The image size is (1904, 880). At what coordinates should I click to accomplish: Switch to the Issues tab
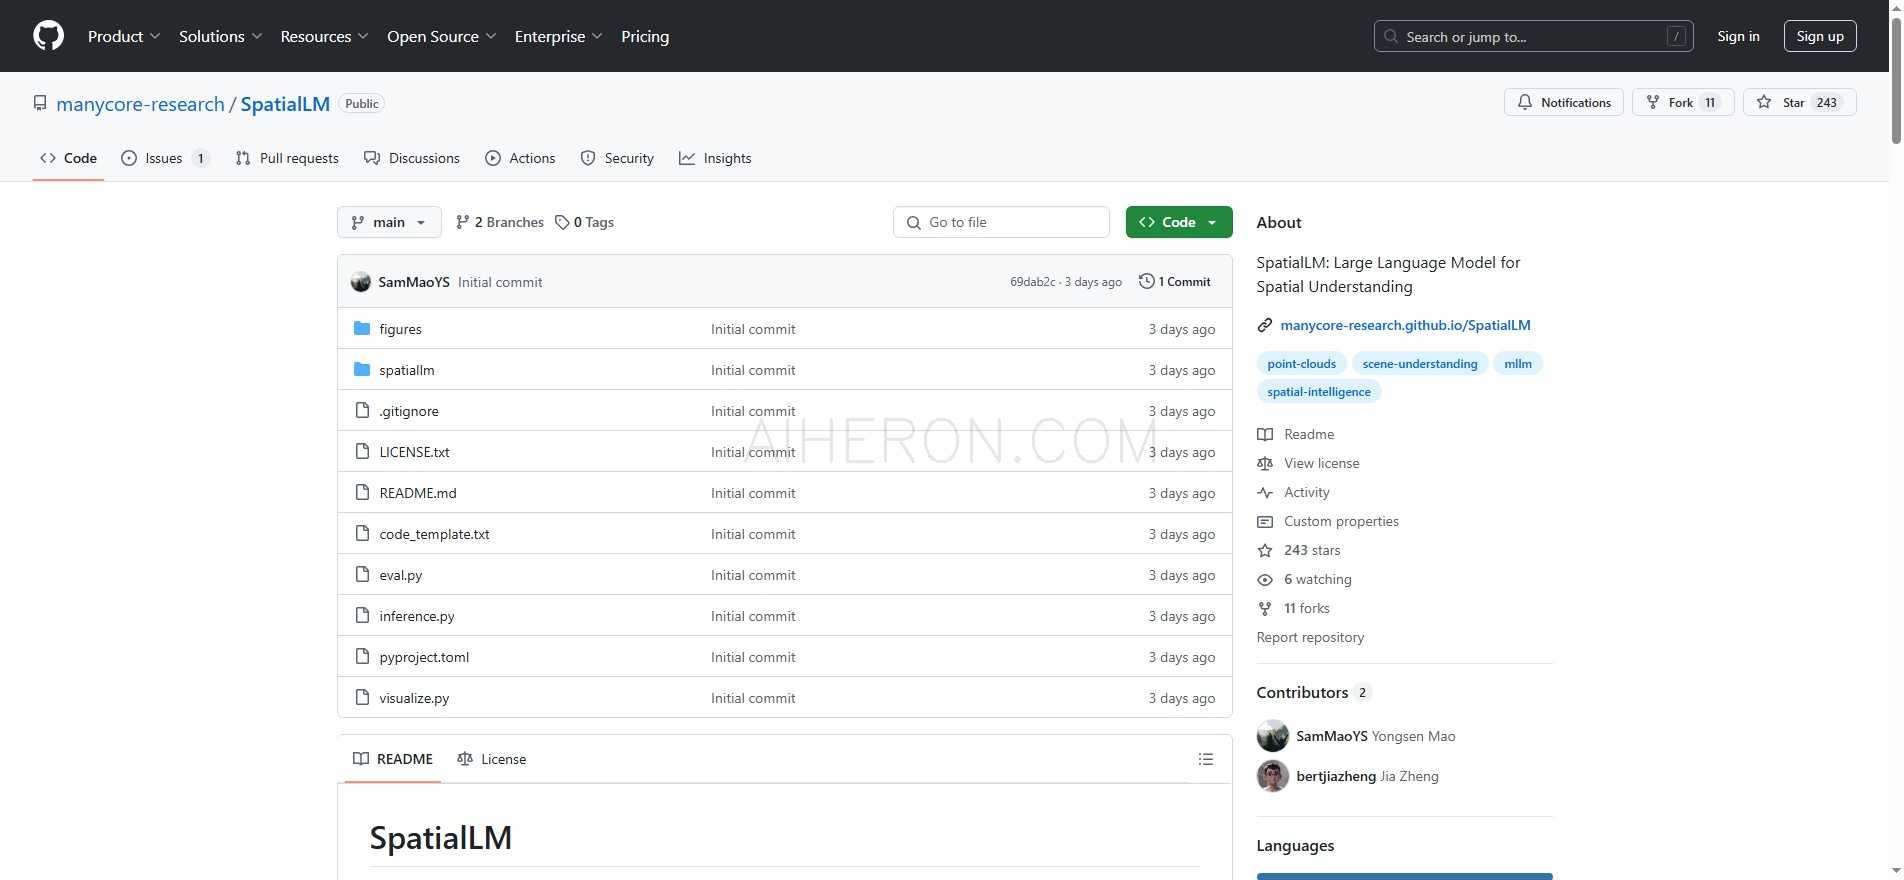pyautogui.click(x=164, y=158)
